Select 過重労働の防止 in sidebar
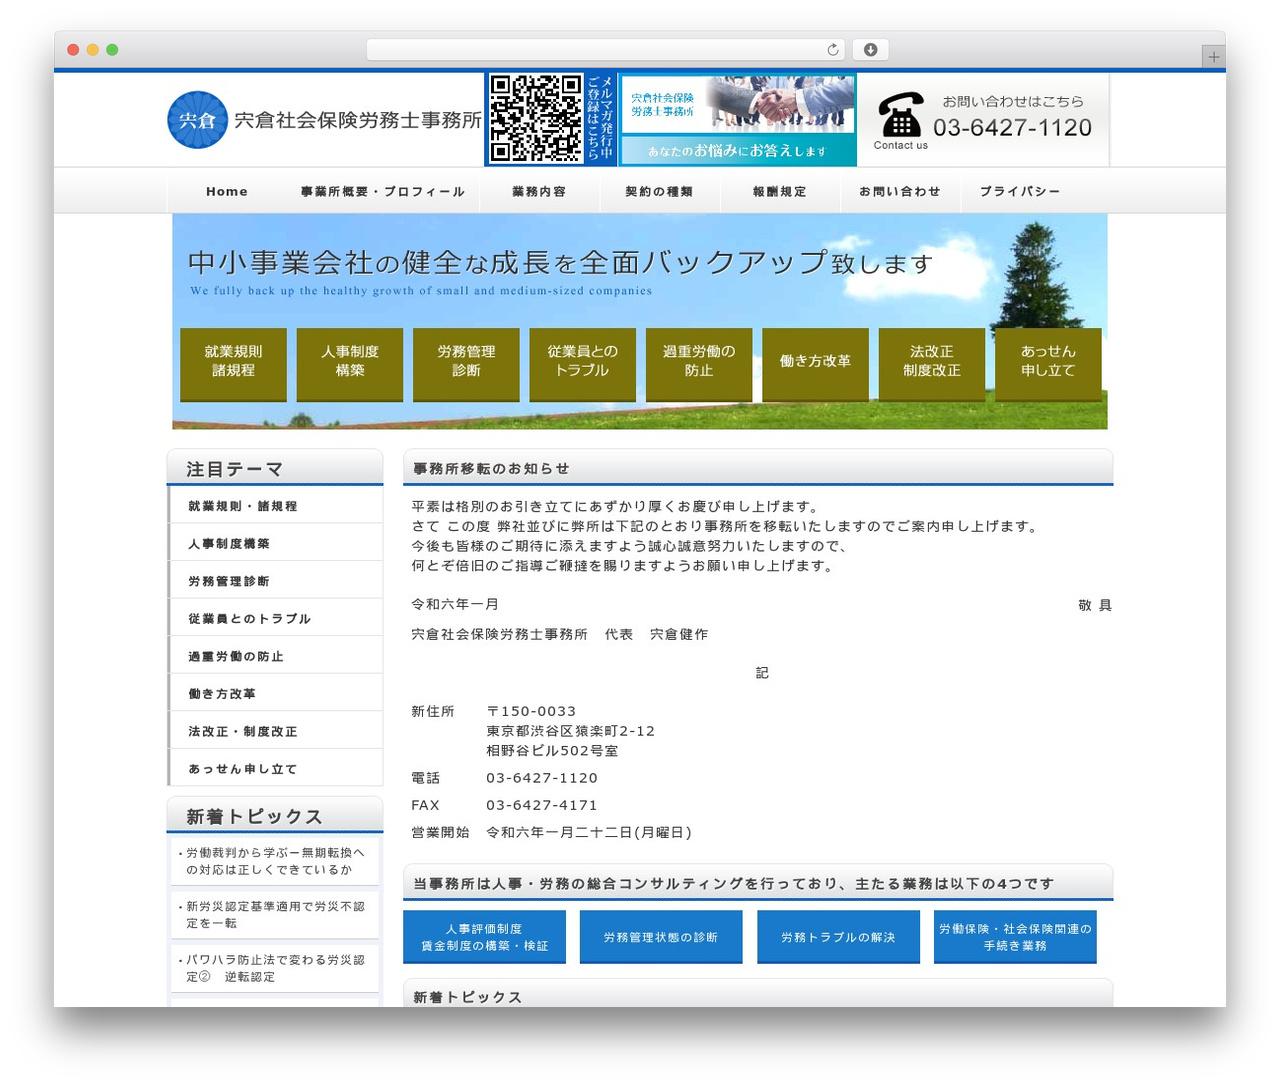 [x=275, y=656]
